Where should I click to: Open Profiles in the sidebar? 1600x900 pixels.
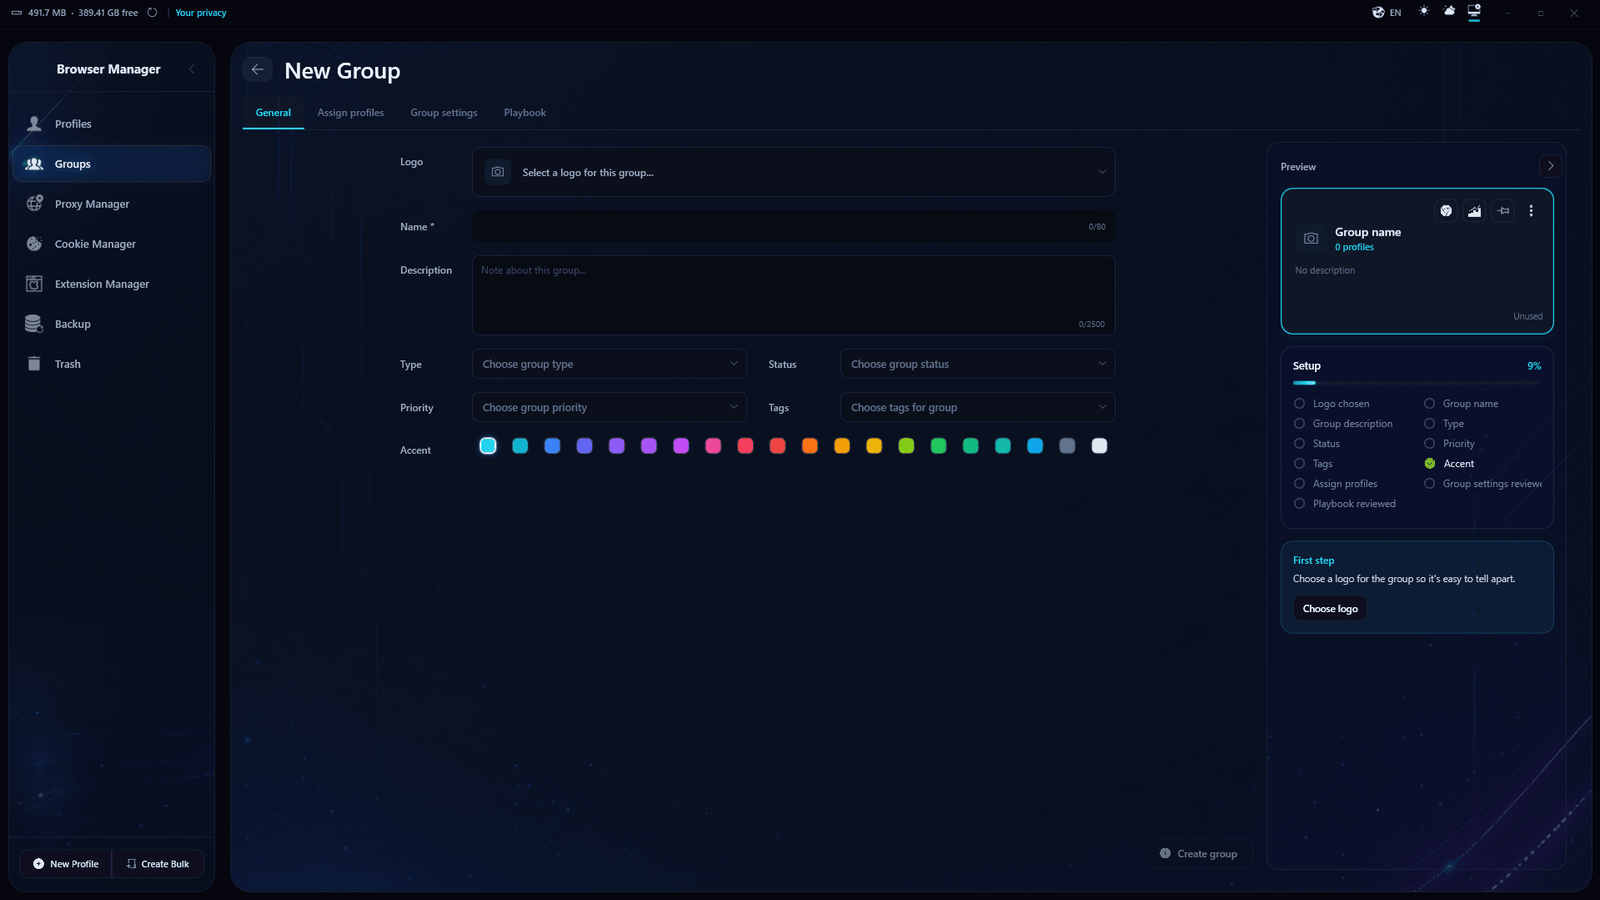(x=111, y=124)
